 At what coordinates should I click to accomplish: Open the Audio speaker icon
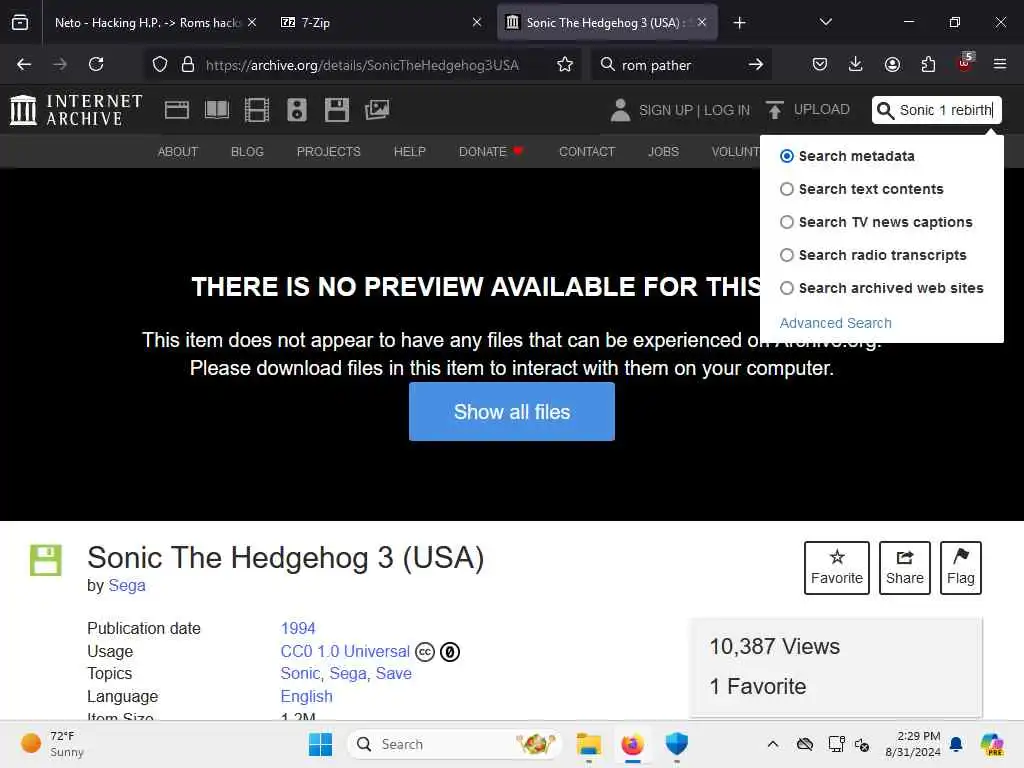tap(296, 110)
